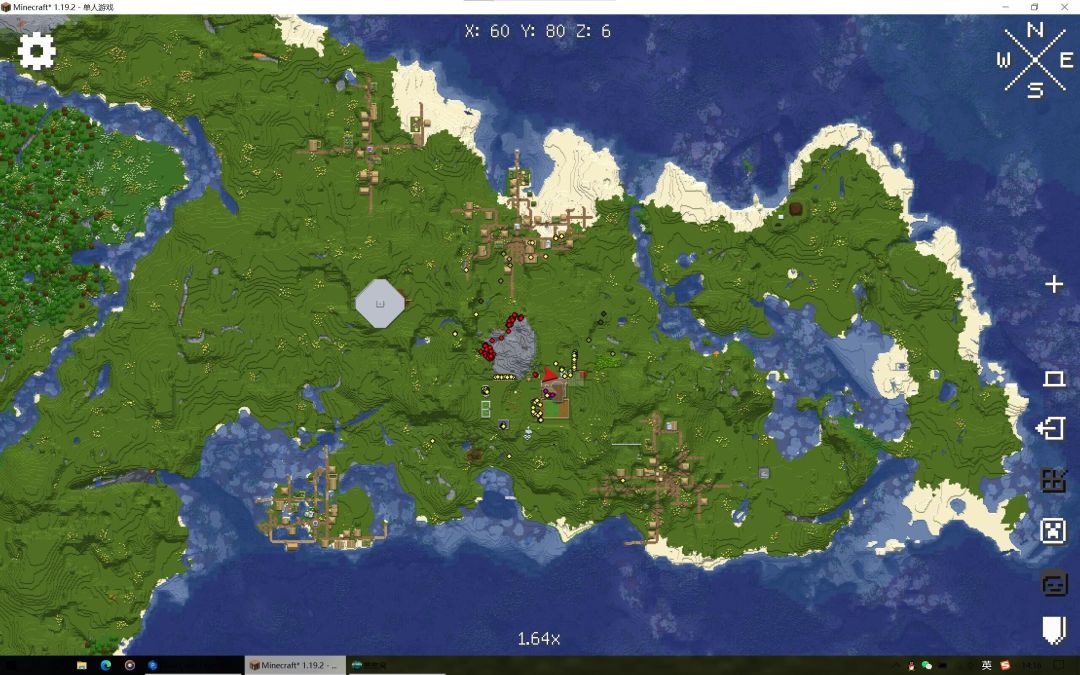Click the grid-with-checkmark icon on right sidebar

[x=1053, y=480]
